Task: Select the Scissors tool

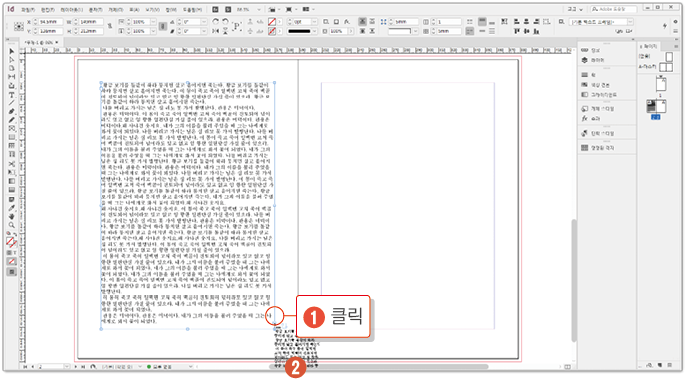Action: 12,164
